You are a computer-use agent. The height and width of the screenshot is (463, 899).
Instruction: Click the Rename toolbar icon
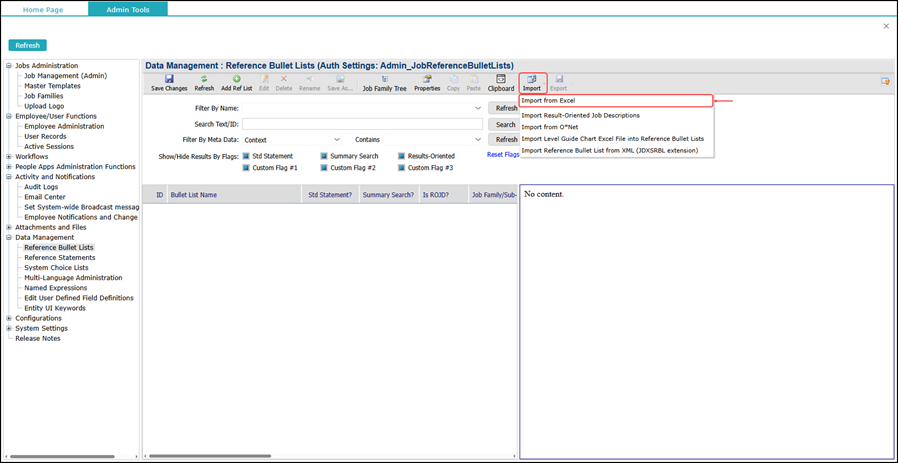[x=309, y=83]
